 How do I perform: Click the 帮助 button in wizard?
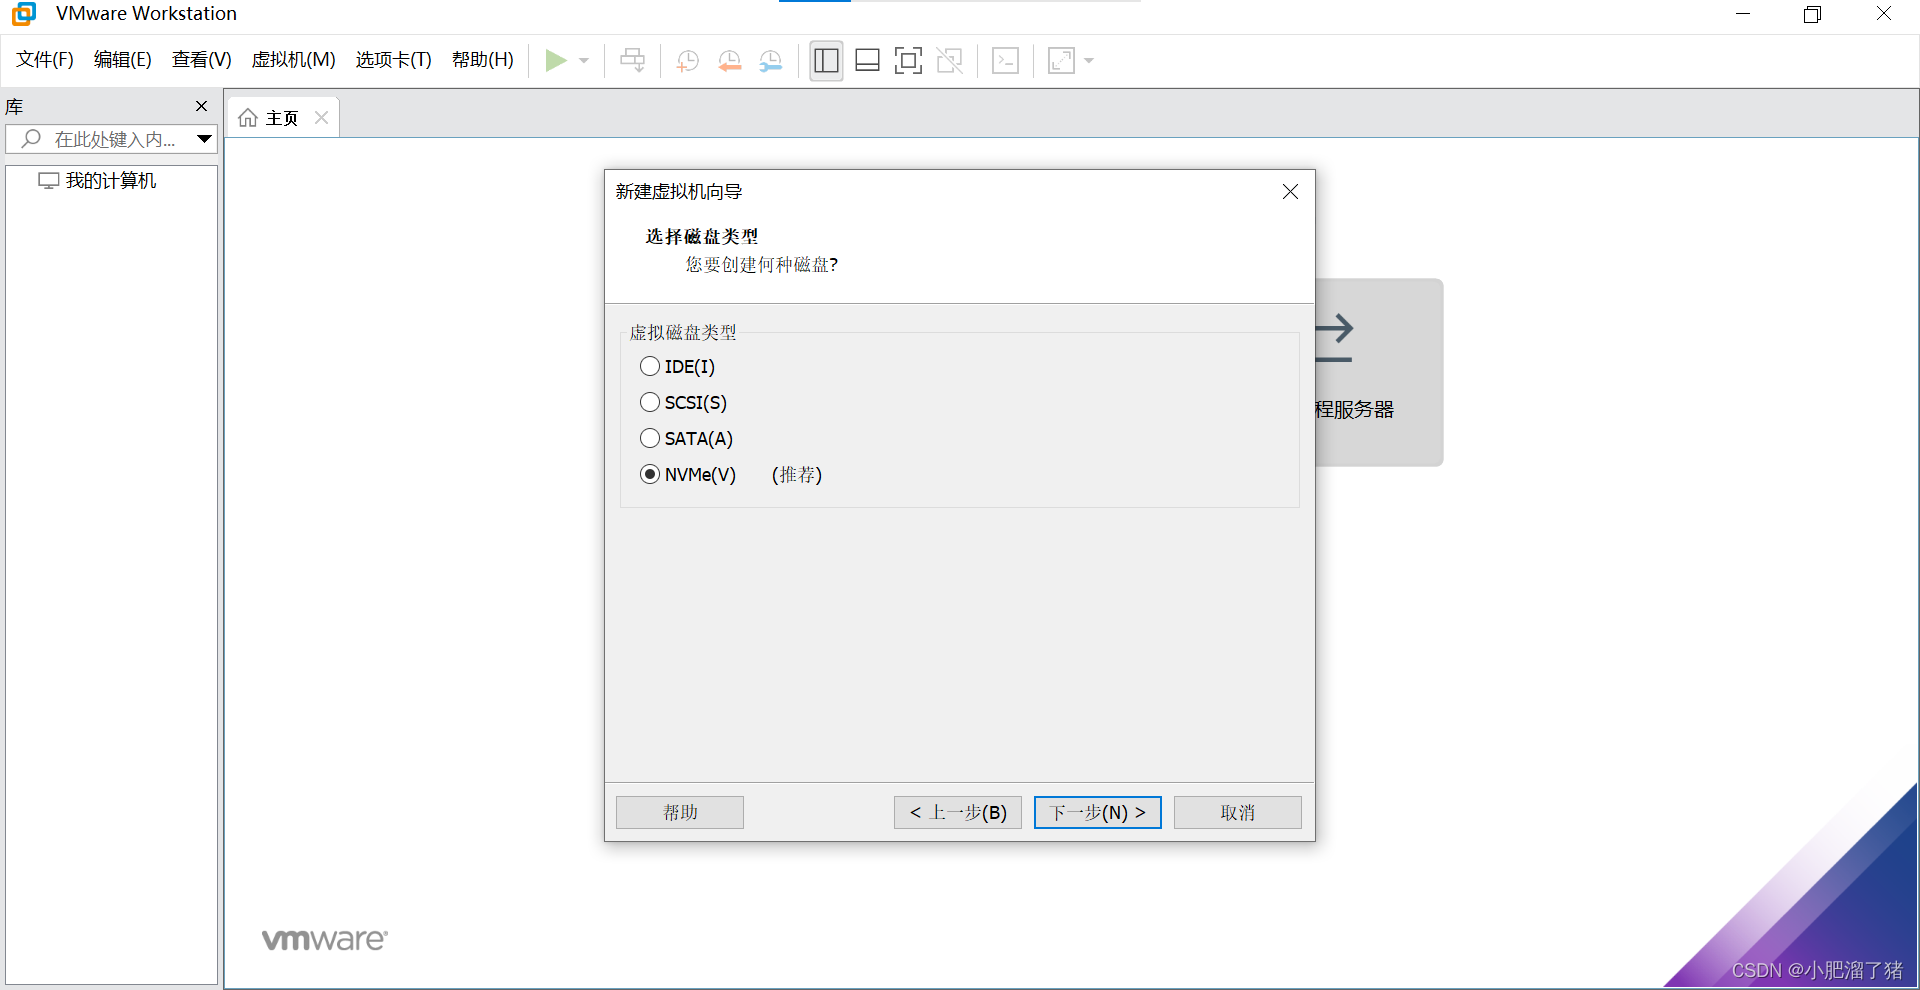coord(680,813)
